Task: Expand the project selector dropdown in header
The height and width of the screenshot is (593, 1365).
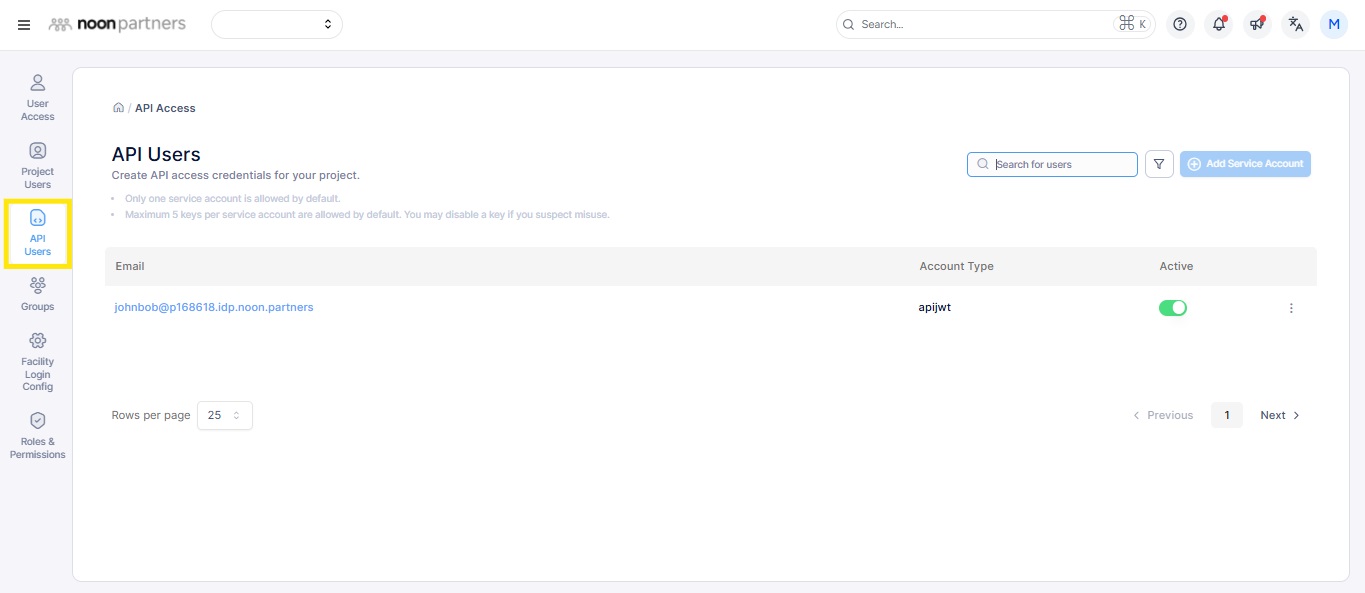Action: 277,25
